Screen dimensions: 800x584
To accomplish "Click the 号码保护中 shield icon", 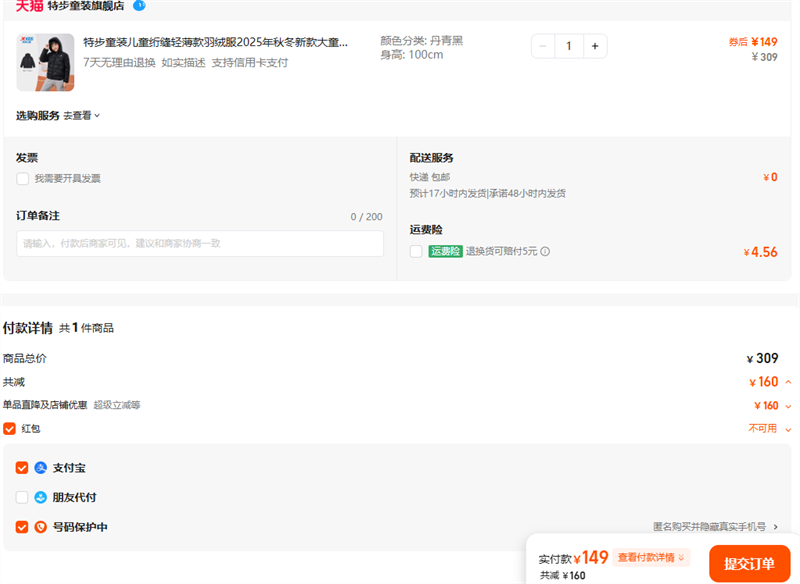I will point(41,527).
